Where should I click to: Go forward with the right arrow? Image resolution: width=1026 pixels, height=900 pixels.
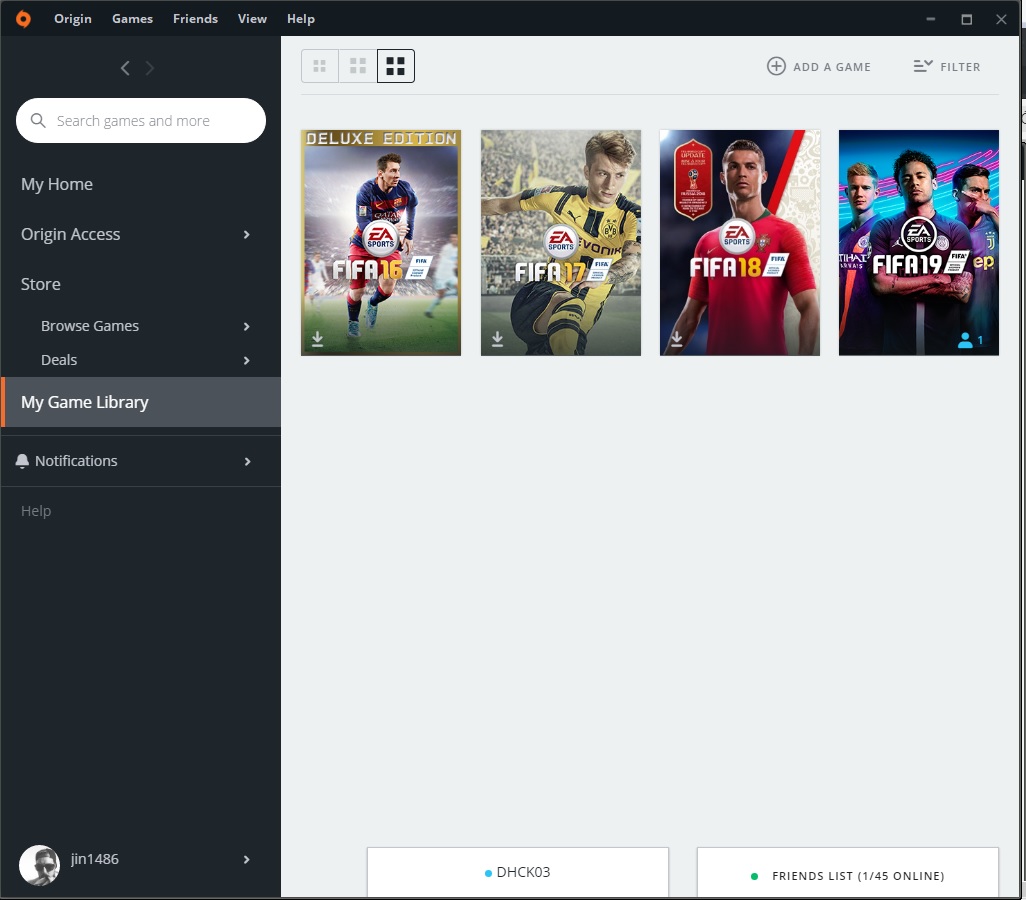pos(149,67)
